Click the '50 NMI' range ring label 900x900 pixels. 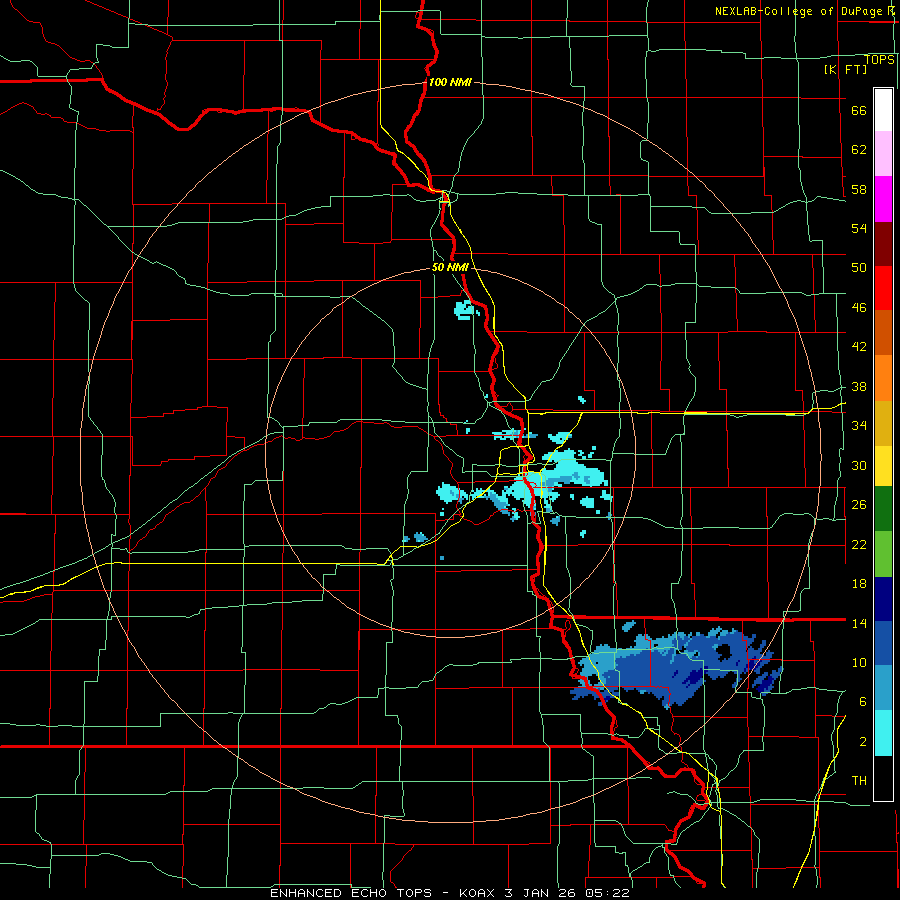[x=451, y=267]
